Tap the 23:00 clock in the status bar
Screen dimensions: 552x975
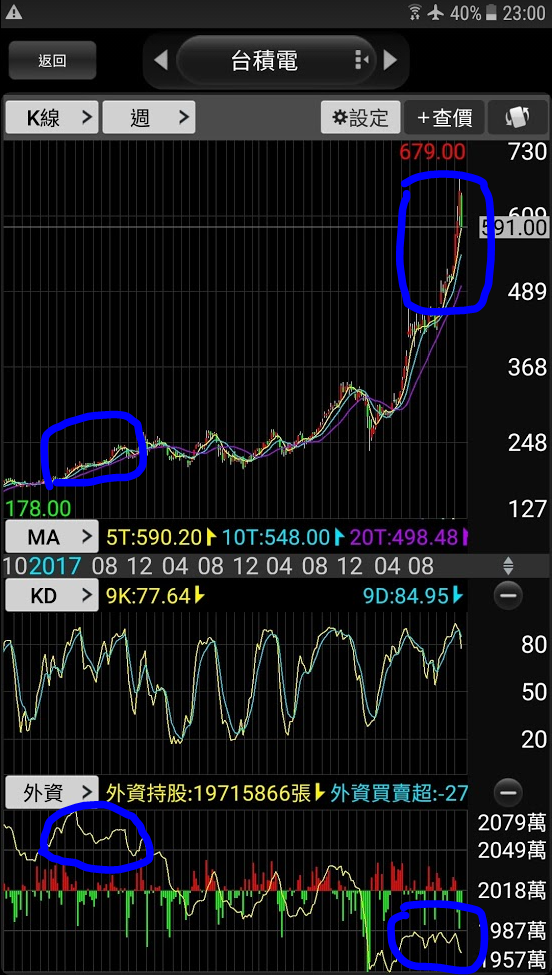tap(524, 12)
